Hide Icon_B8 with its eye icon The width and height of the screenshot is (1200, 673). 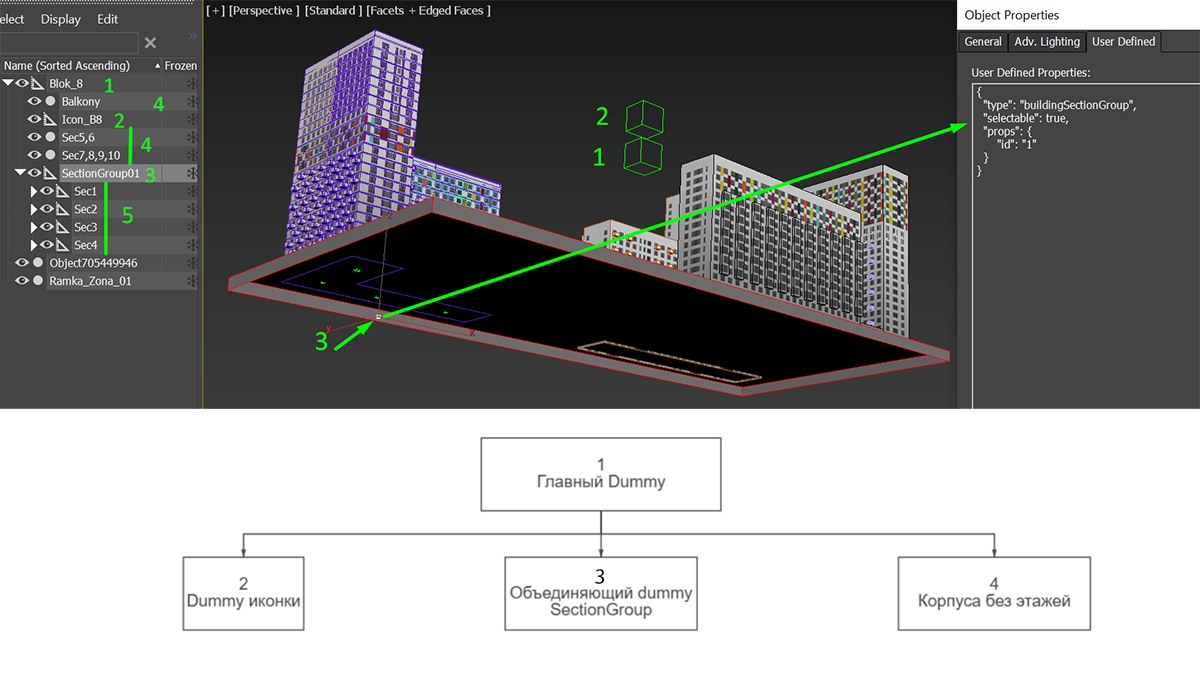[x=34, y=120]
